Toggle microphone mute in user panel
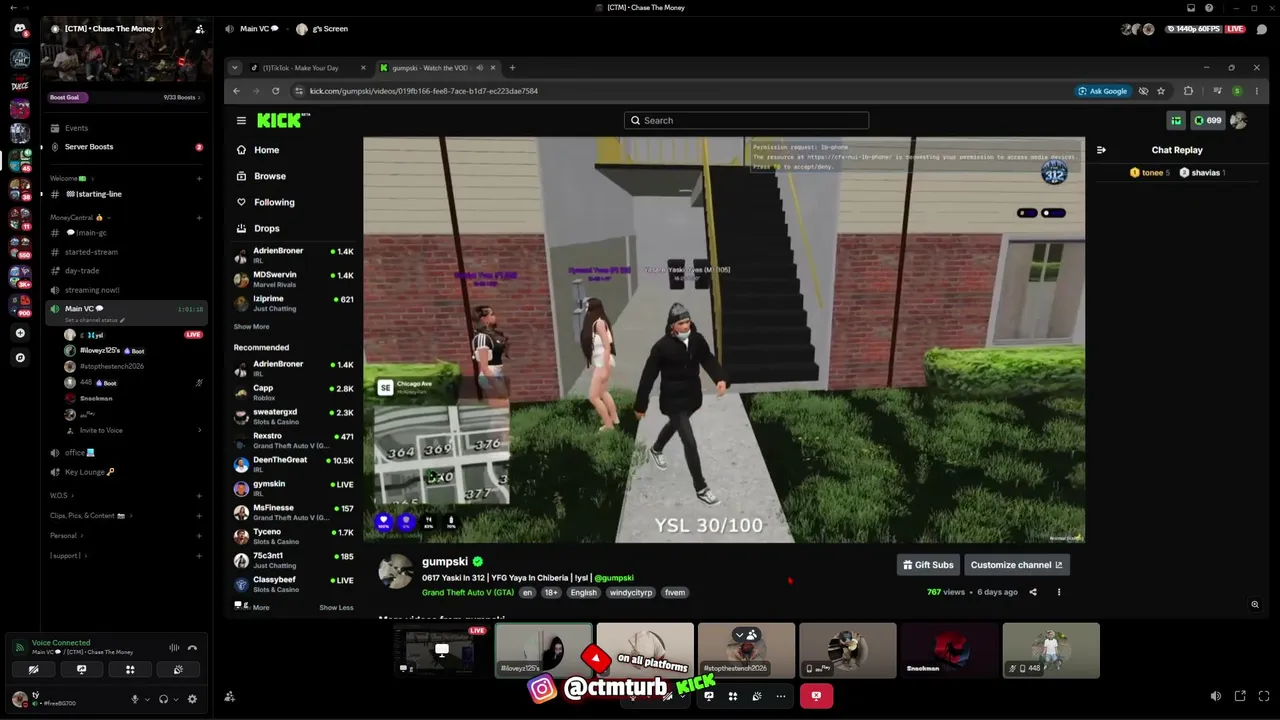Screen dimensions: 1280x720 pyautogui.click(x=135, y=699)
